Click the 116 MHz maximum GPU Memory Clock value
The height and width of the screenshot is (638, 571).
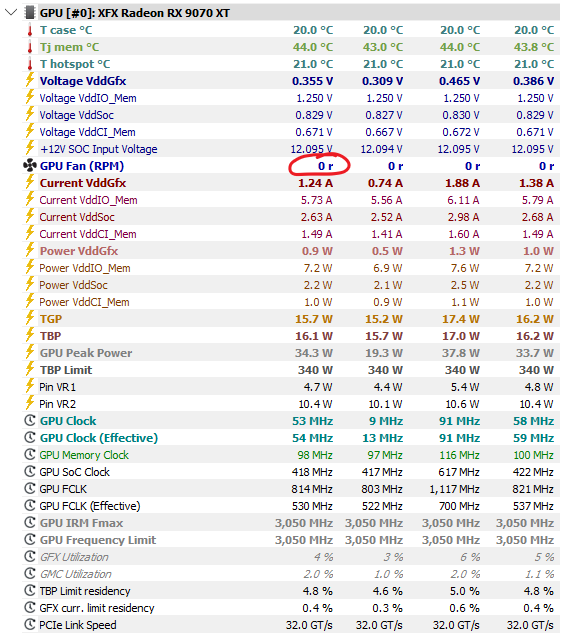point(459,455)
